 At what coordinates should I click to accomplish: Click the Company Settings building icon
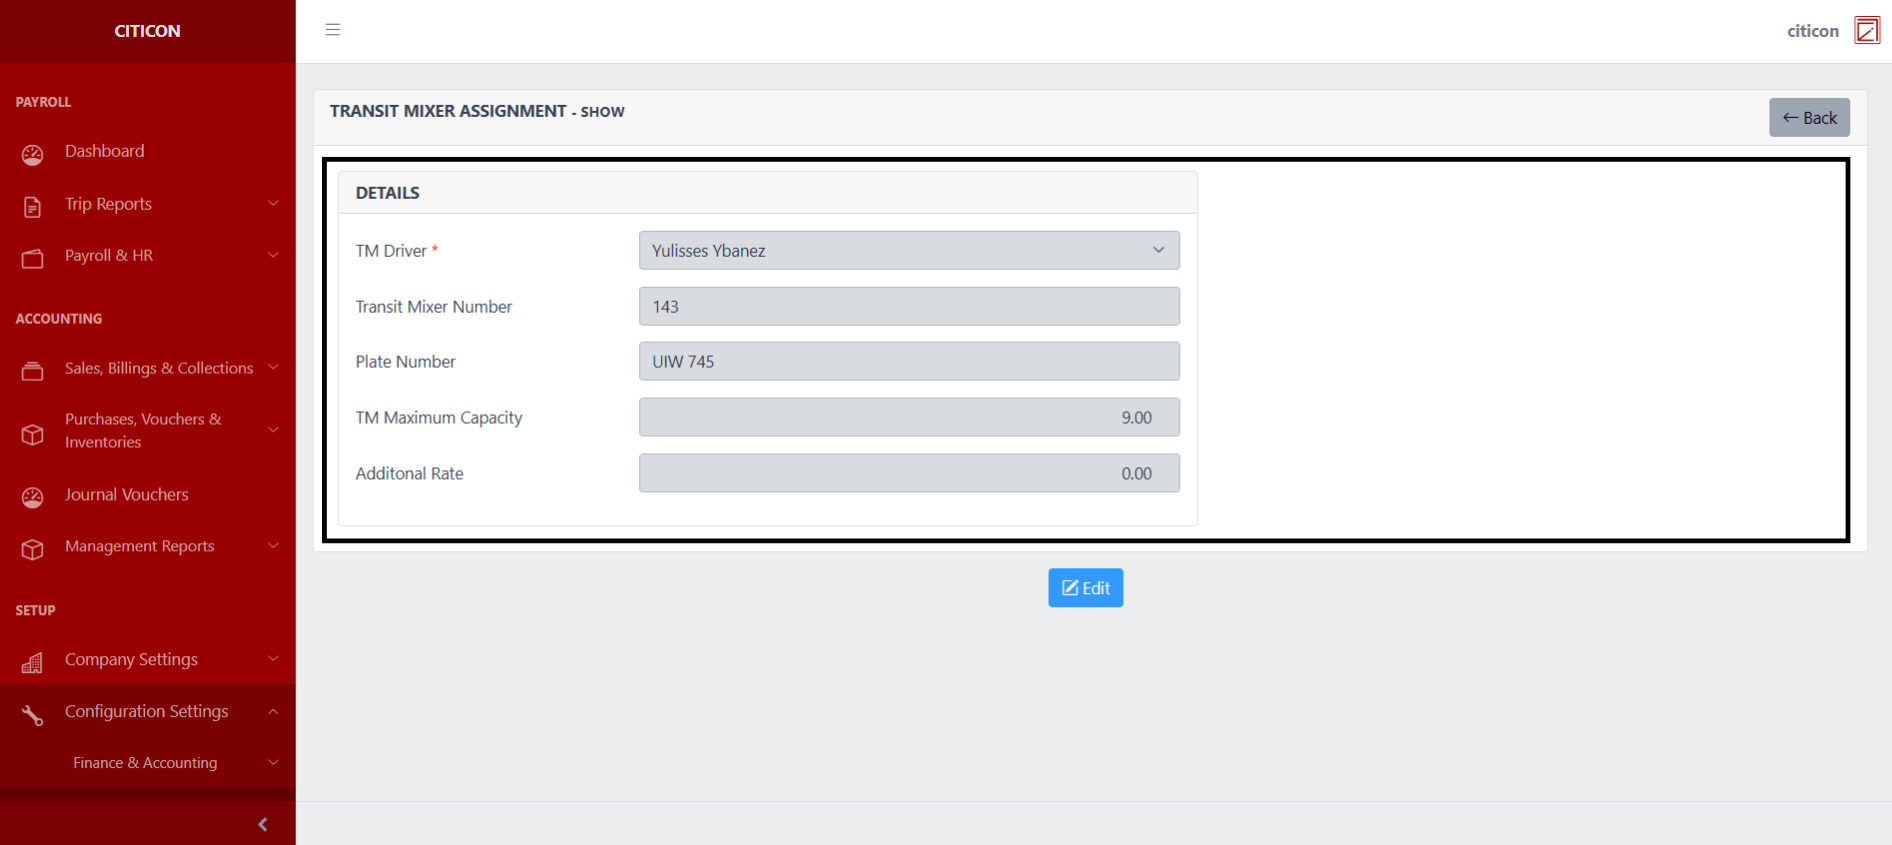(33, 660)
